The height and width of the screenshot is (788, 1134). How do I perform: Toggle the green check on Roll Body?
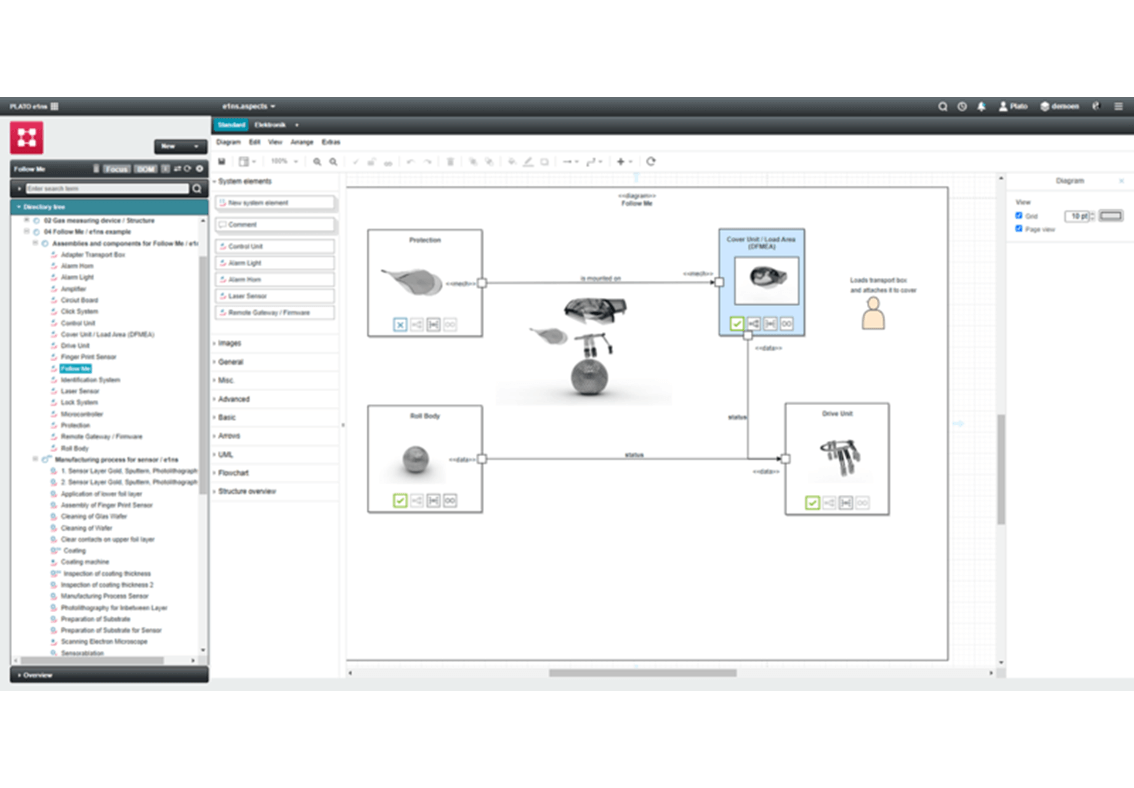tap(400, 500)
